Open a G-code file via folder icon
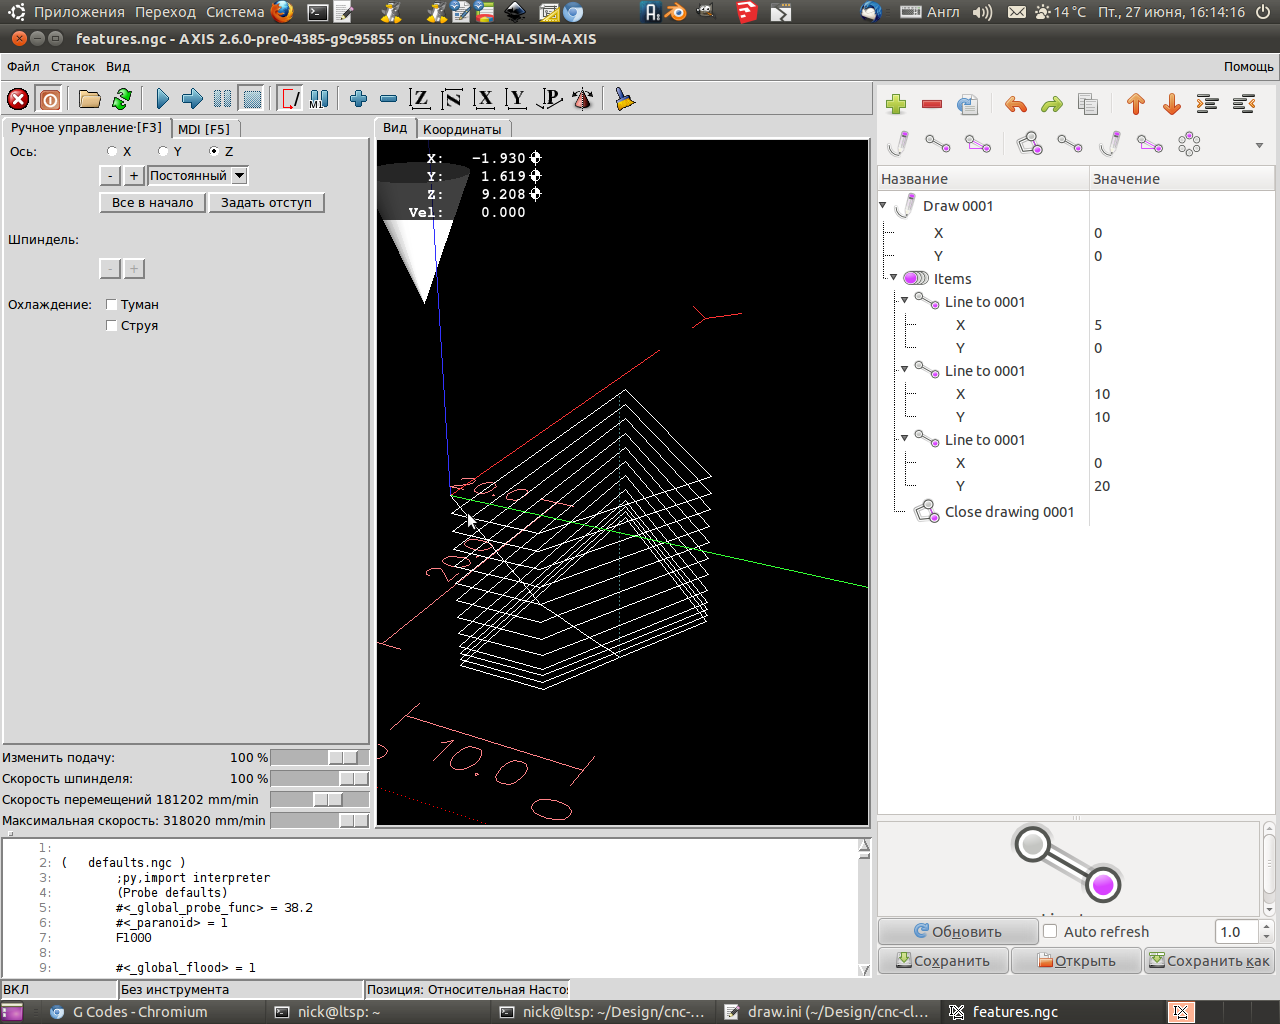This screenshot has width=1280, height=1024. (x=90, y=99)
